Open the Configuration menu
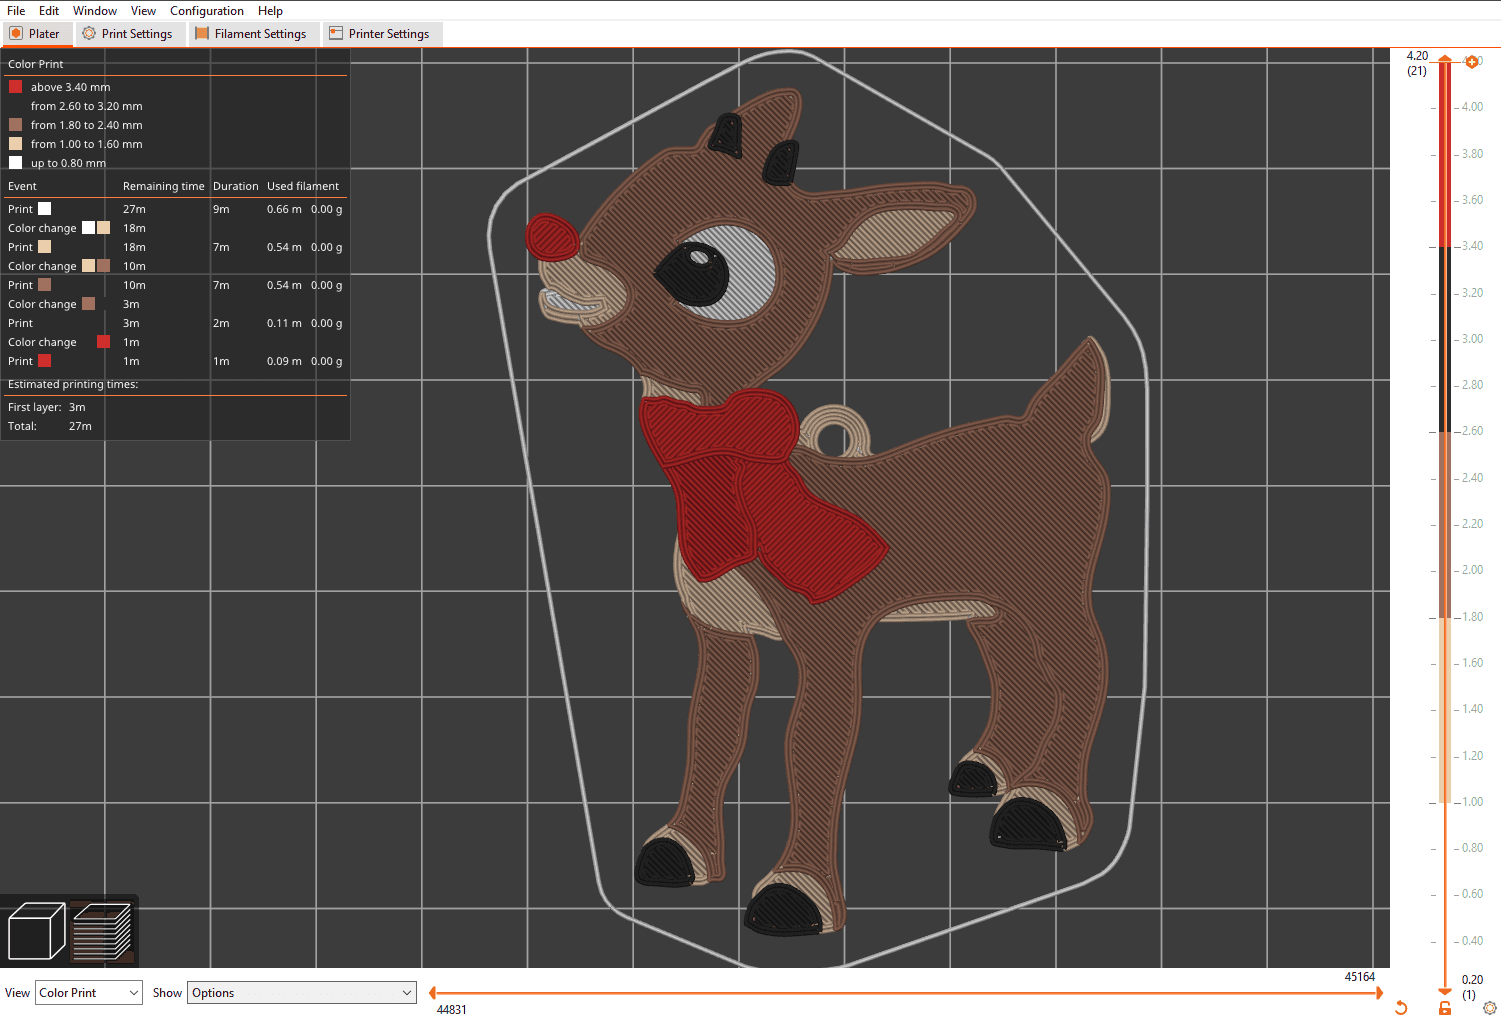This screenshot has width=1501, height=1016. pos(207,11)
